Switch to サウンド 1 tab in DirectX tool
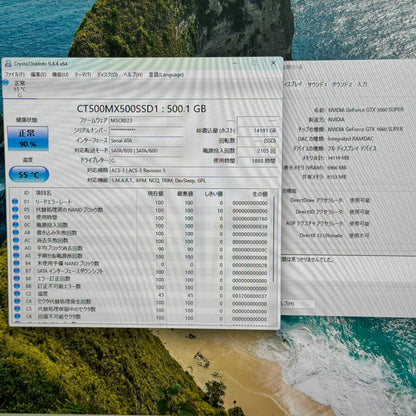 (x=317, y=85)
